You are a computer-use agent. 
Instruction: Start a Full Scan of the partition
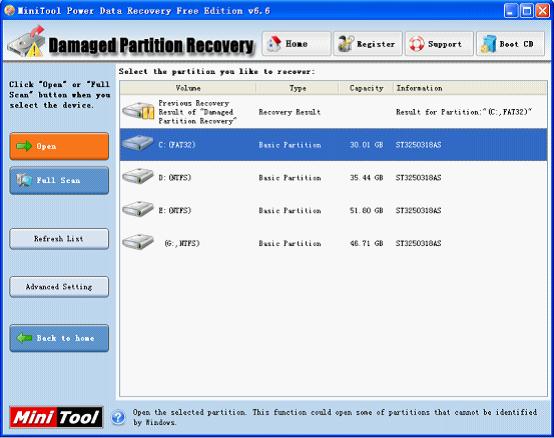coord(59,180)
